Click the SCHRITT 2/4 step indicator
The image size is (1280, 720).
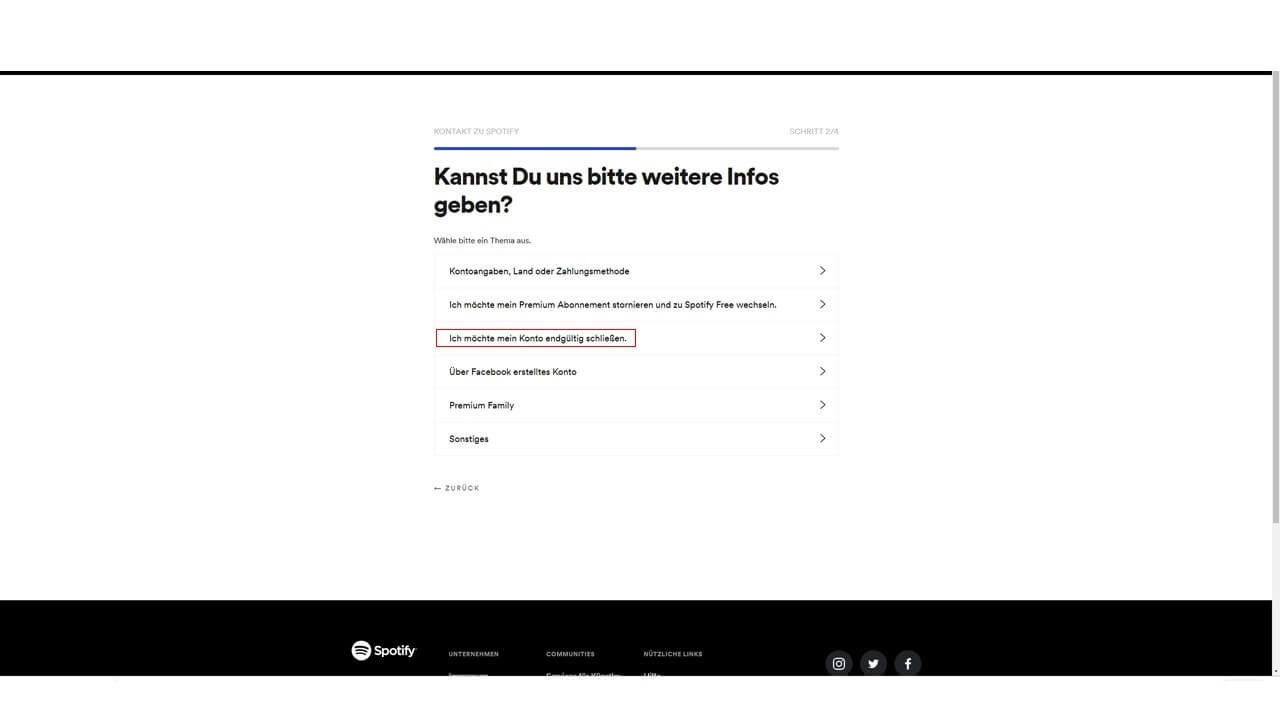(x=814, y=132)
